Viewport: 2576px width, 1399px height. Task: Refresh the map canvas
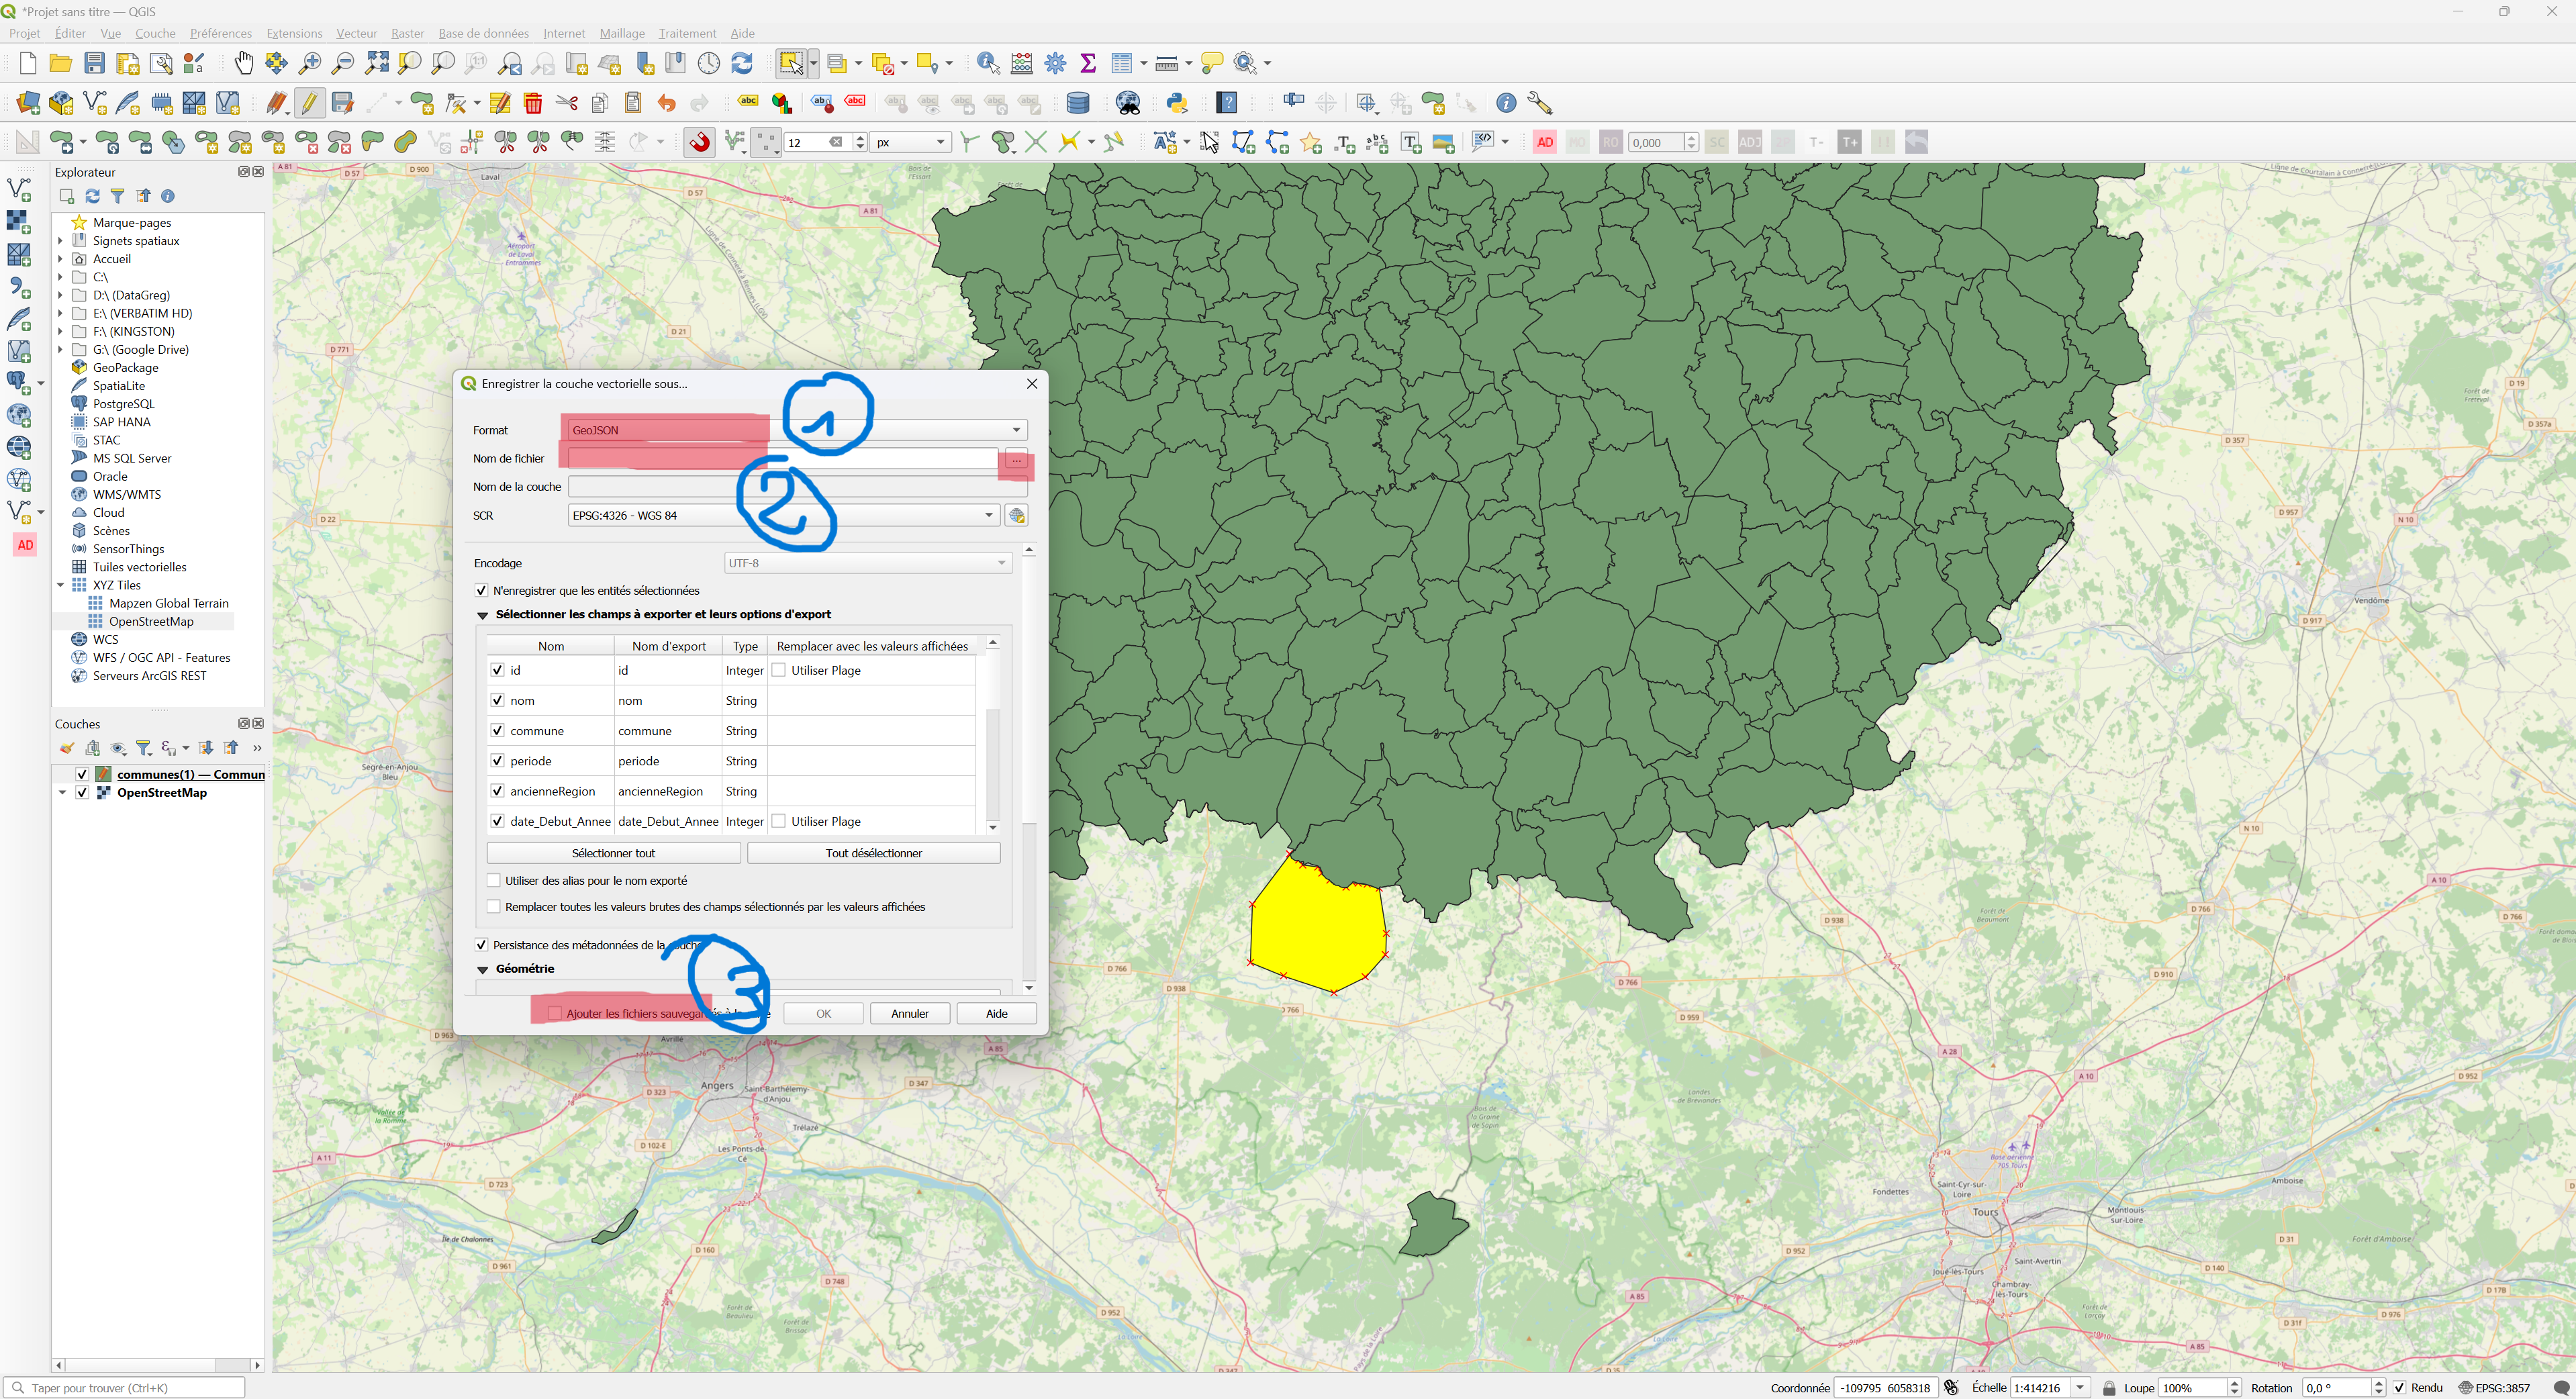(742, 64)
